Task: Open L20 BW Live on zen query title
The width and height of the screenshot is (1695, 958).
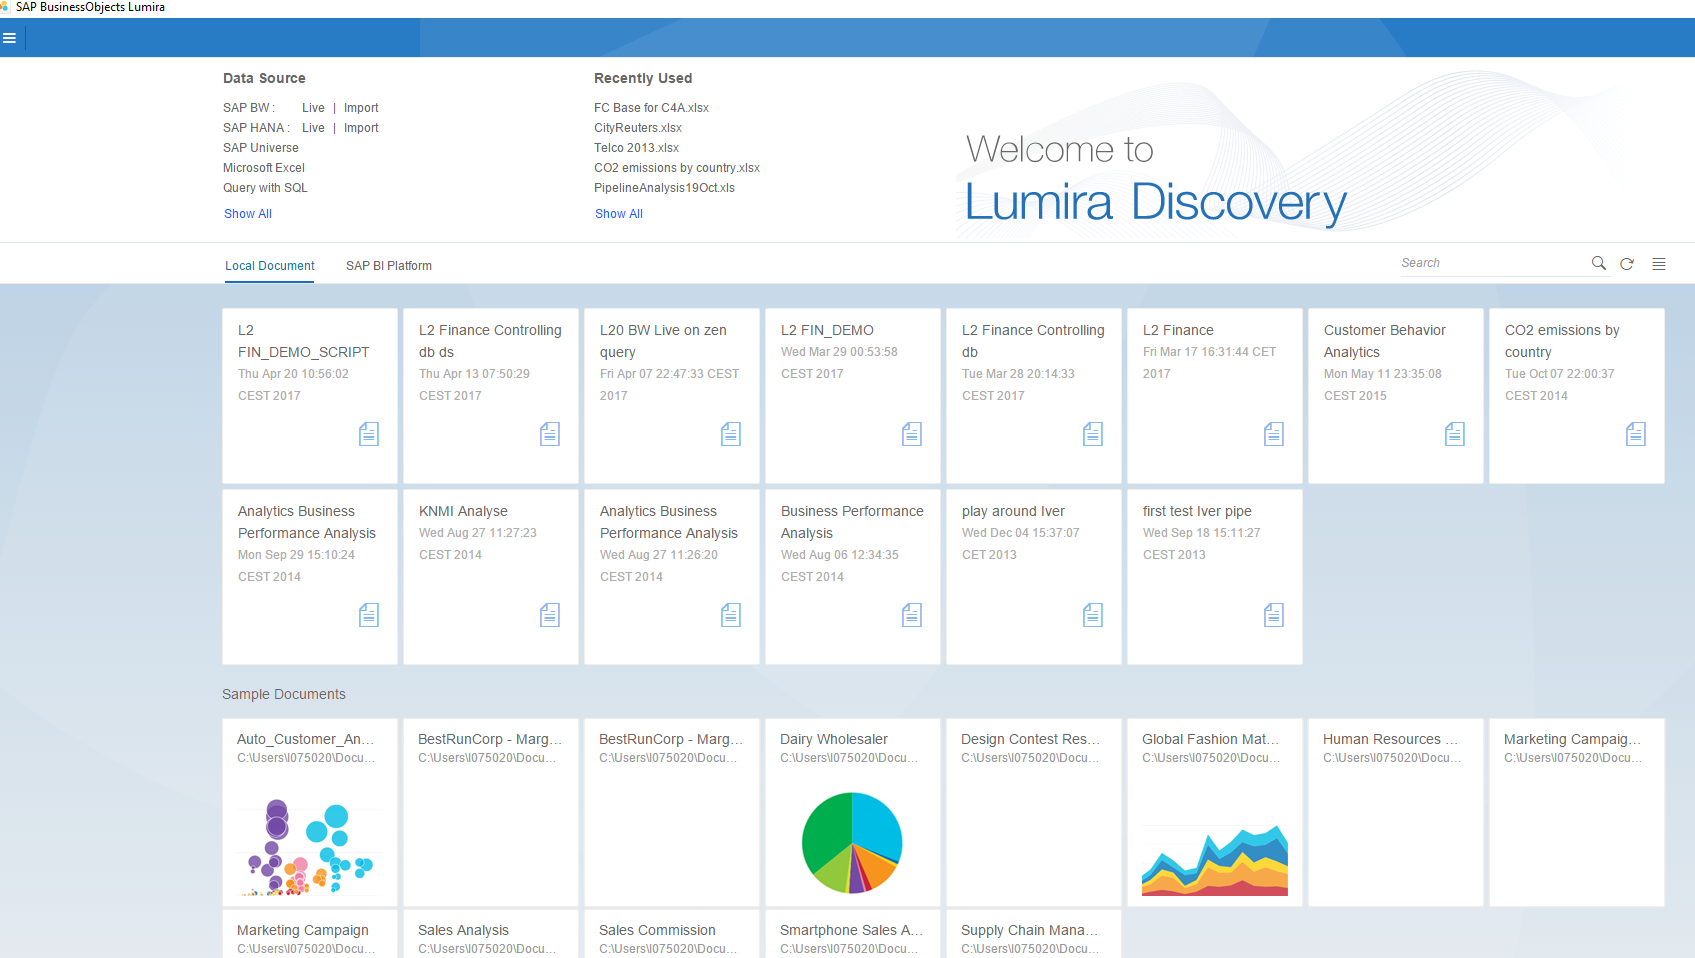Action: tap(663, 341)
